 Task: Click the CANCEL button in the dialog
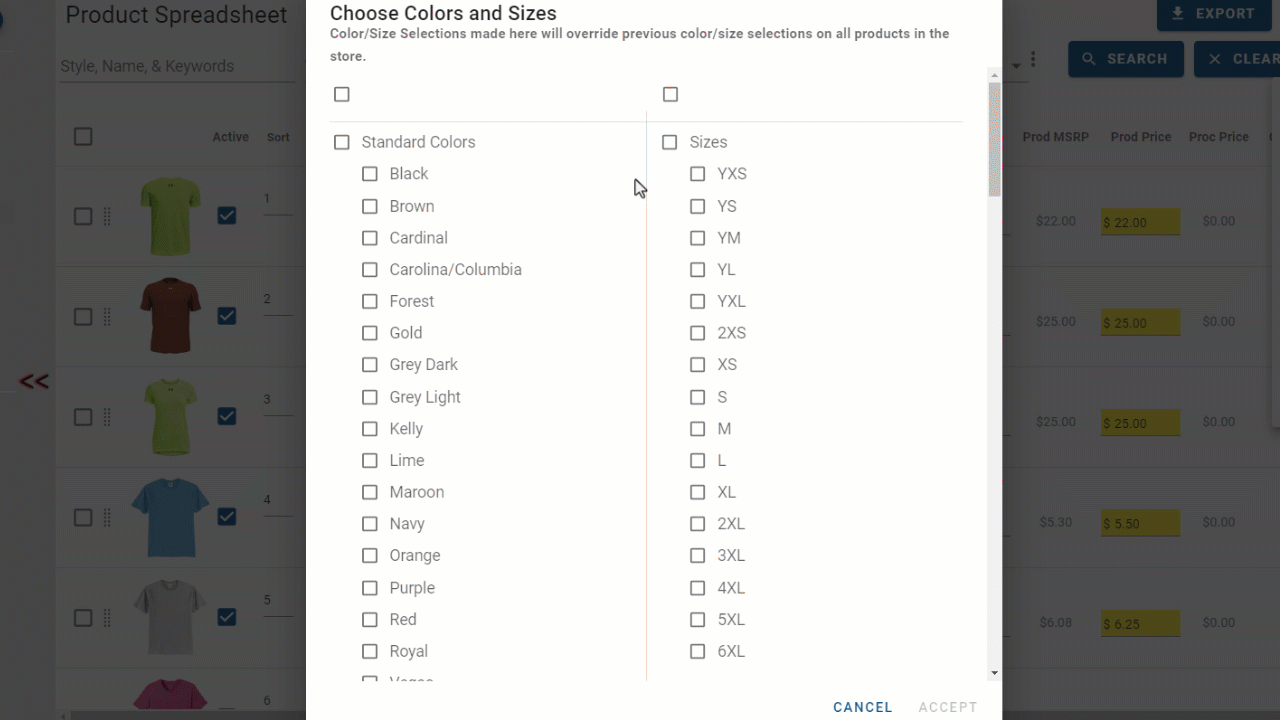click(x=862, y=707)
